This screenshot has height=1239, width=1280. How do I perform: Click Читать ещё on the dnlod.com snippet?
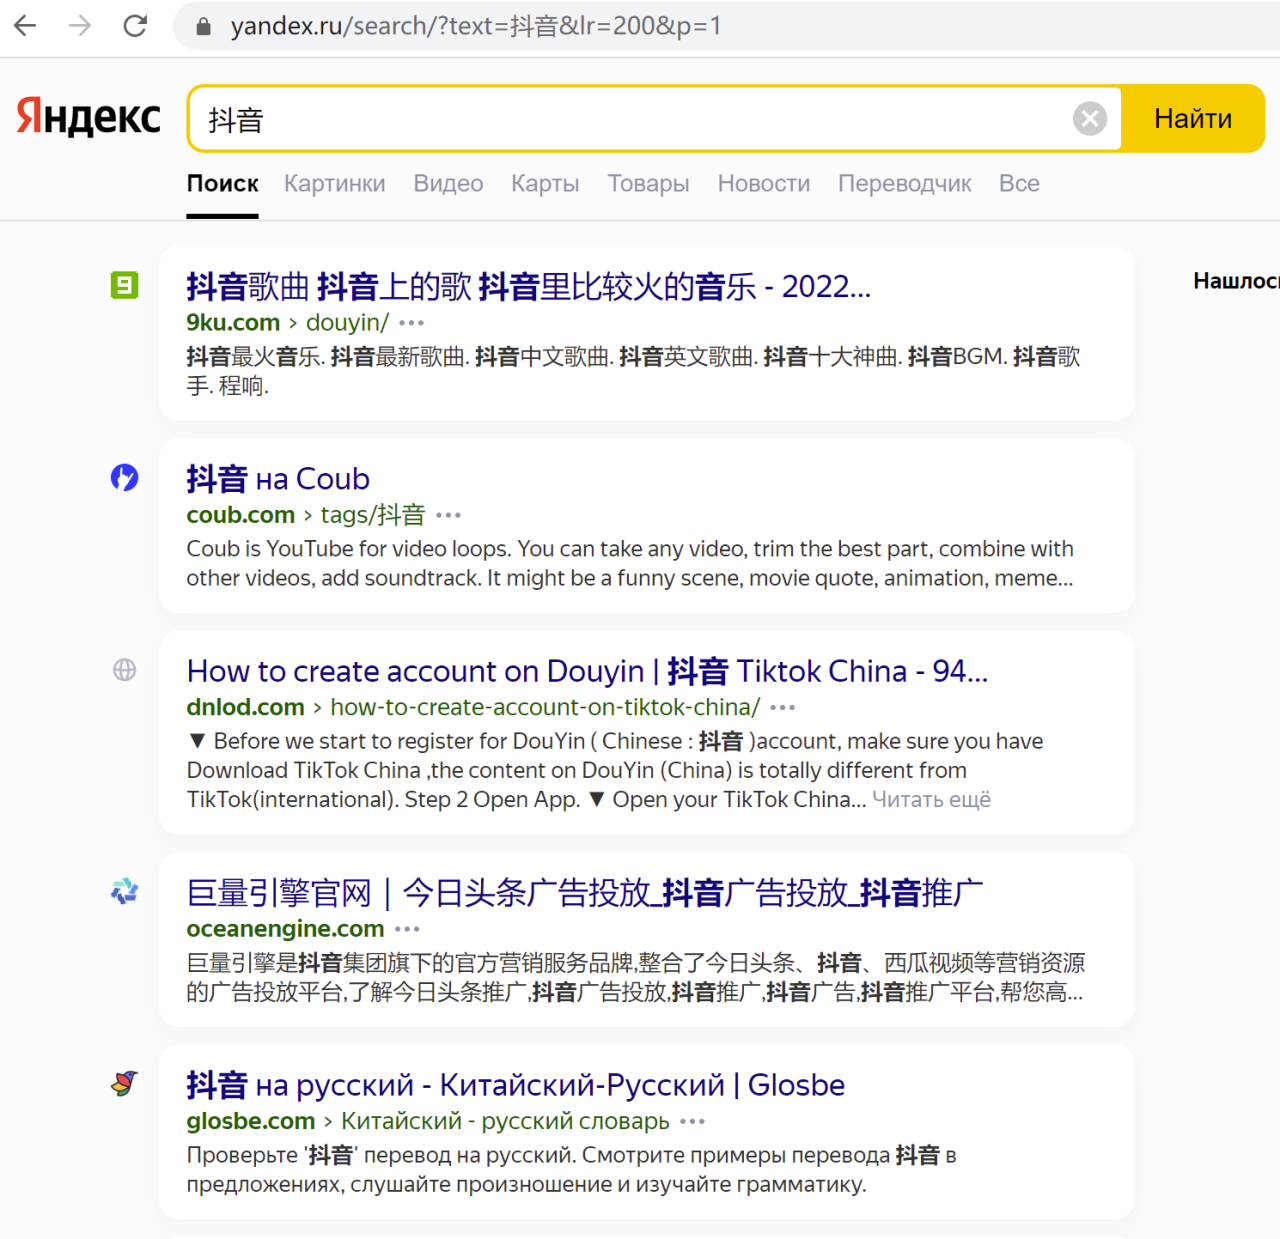click(x=931, y=799)
